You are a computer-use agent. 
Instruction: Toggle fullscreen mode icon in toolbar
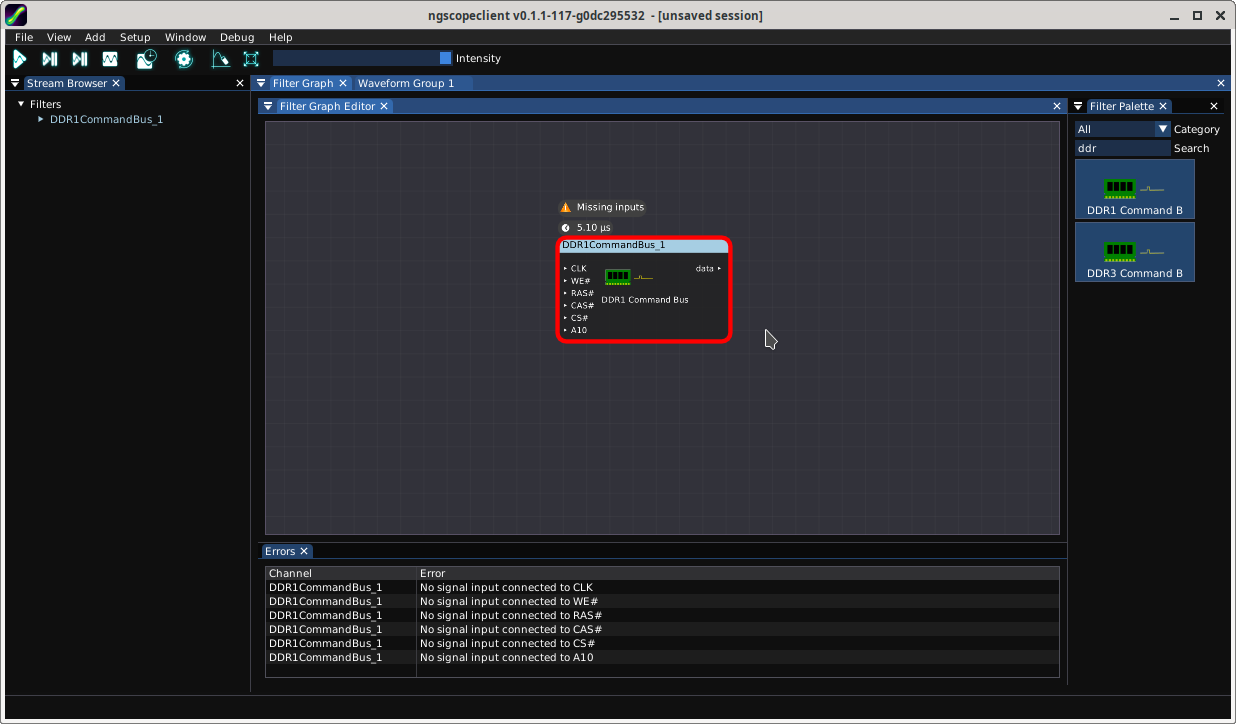pos(251,59)
